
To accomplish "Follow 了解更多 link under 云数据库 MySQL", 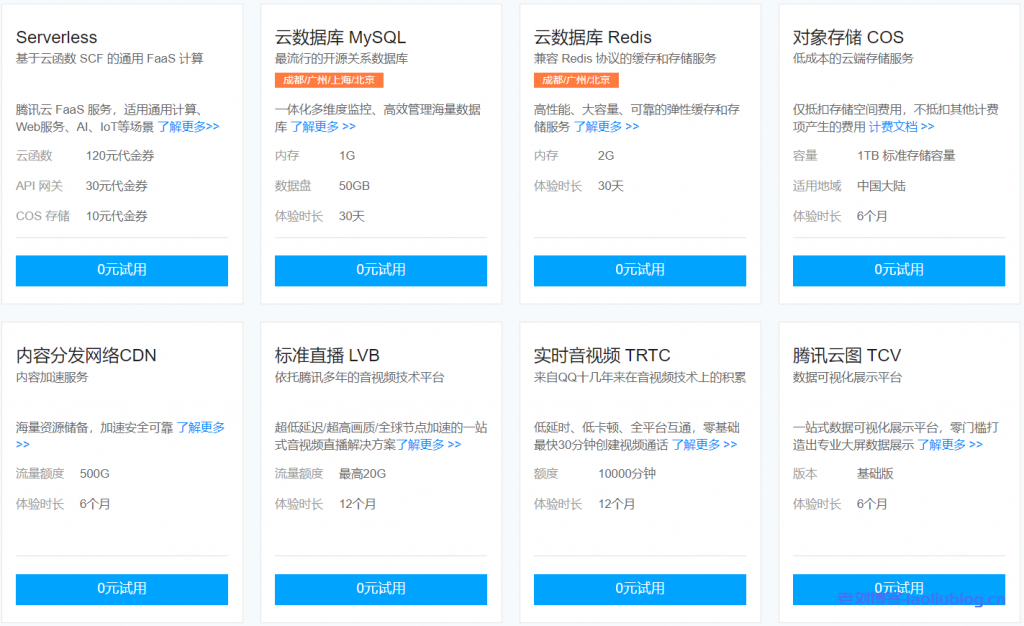I will coord(322,127).
